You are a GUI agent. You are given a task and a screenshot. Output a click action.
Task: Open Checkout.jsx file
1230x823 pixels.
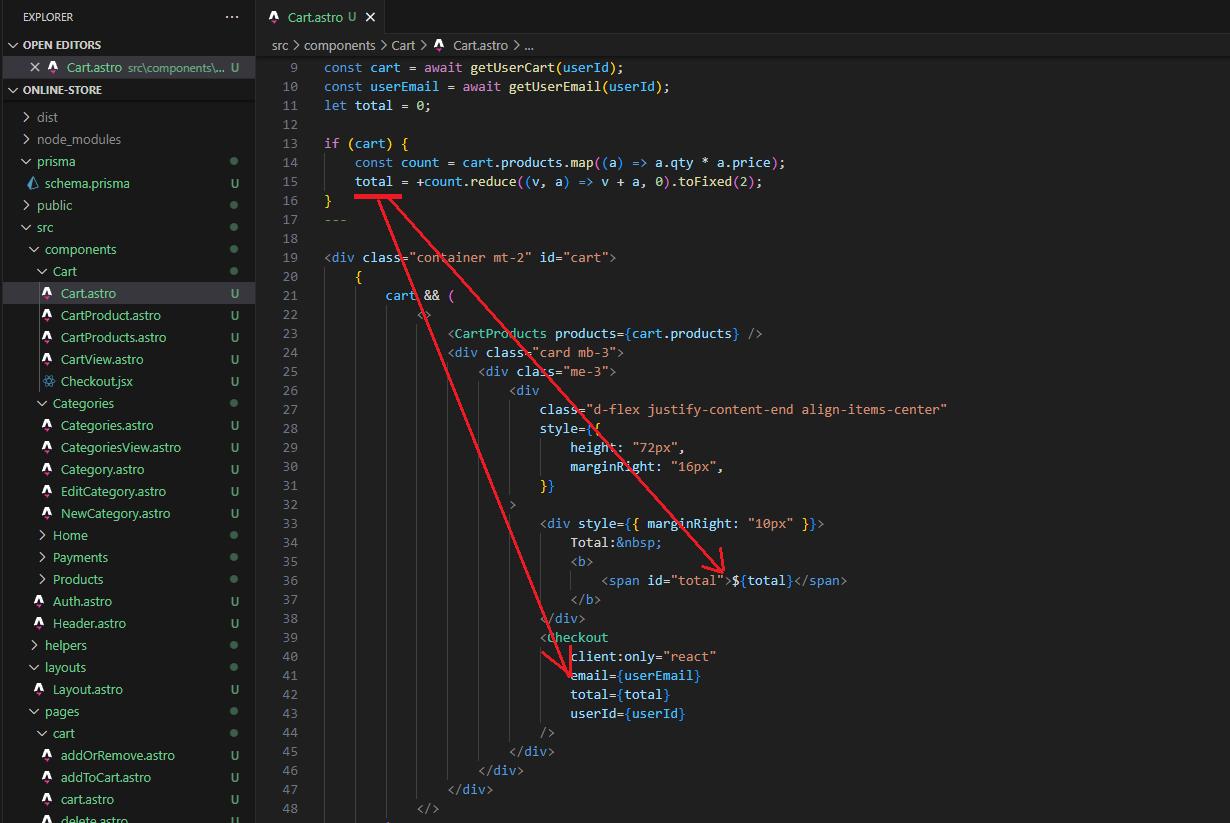point(96,381)
